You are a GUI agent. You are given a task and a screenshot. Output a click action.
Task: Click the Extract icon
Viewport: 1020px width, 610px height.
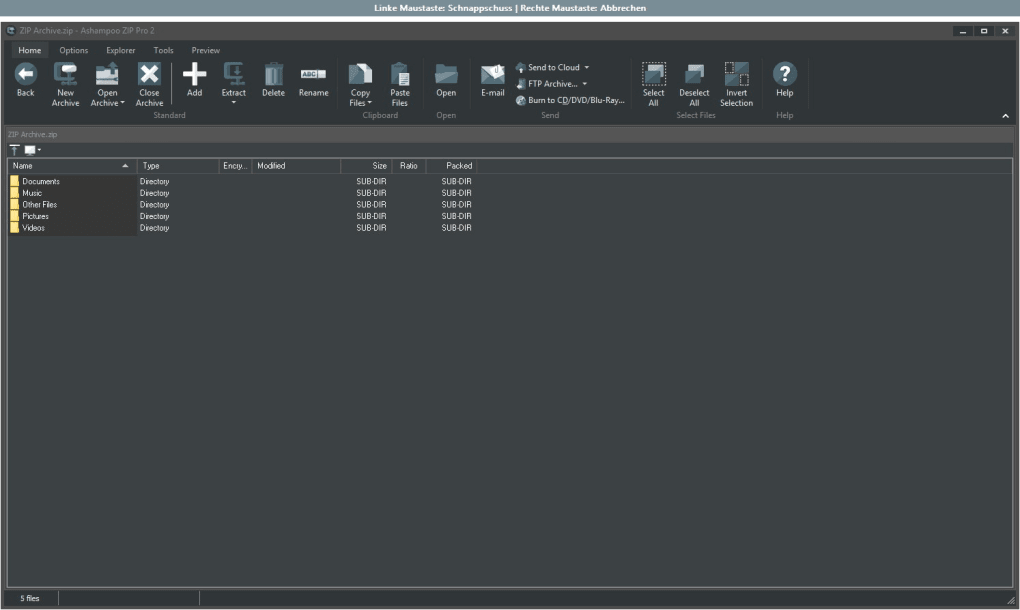tap(234, 80)
